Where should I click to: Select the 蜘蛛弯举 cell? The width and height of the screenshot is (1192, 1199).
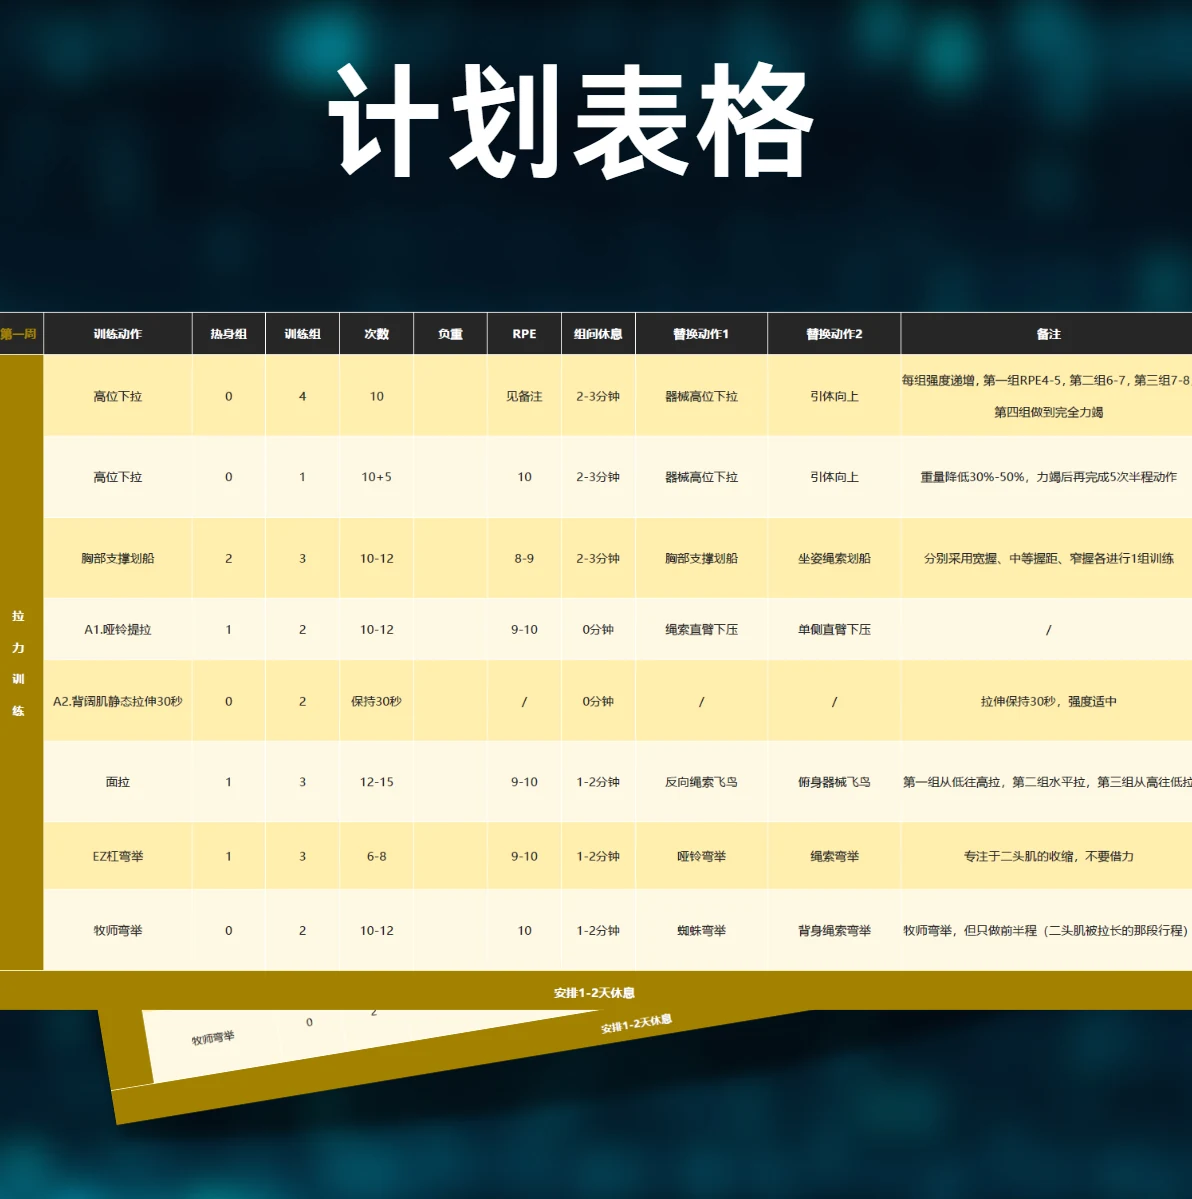[x=701, y=931]
